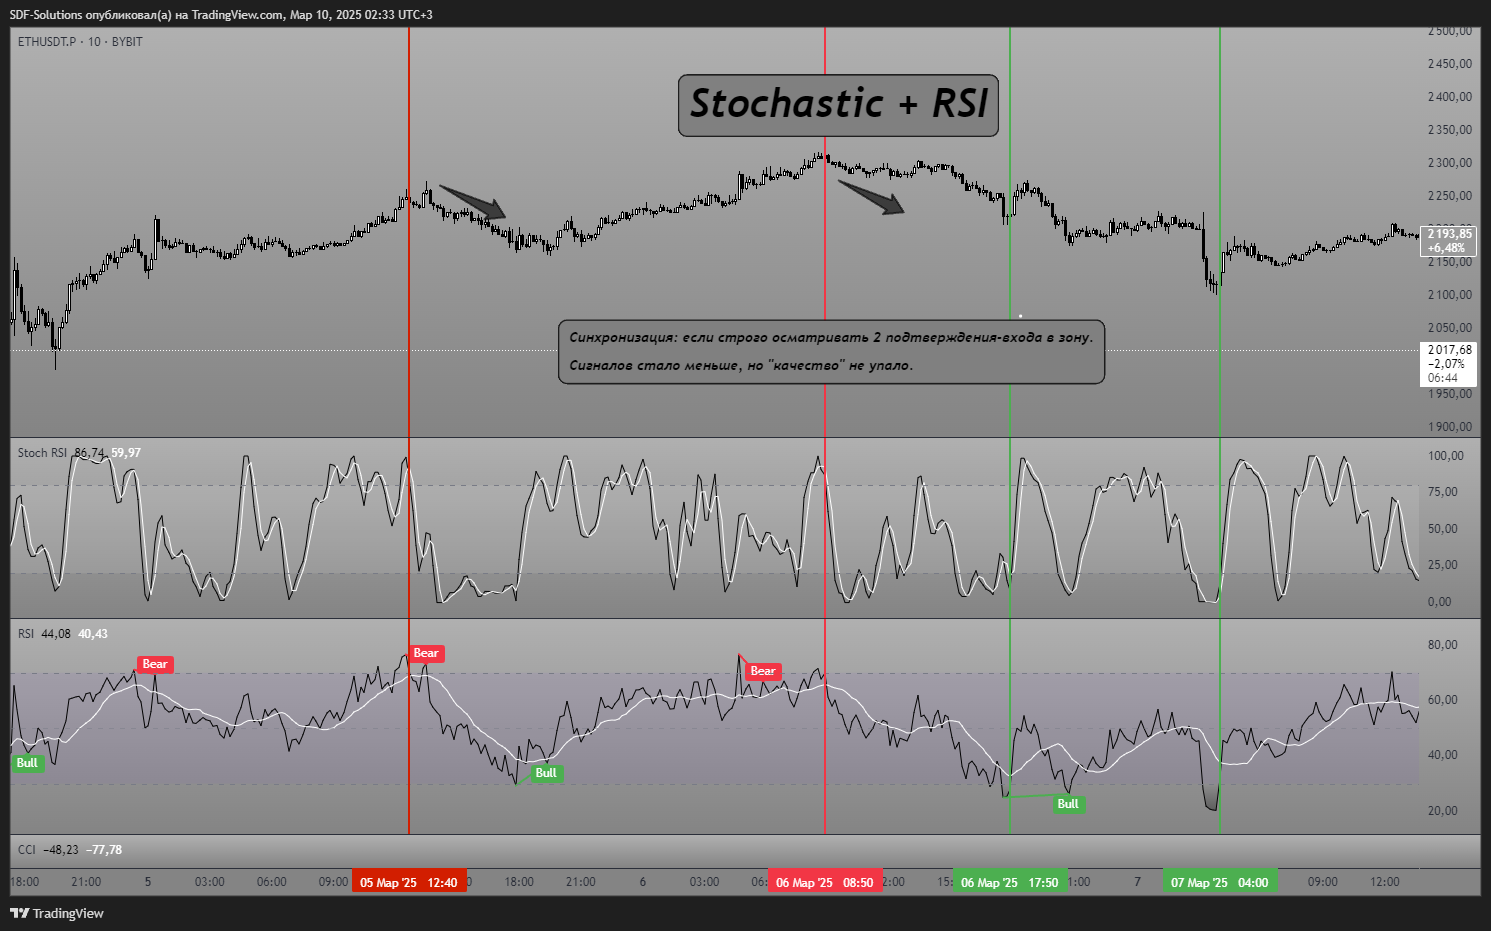1491x931 pixels.
Task: Click the day 7 time axis label
Action: coord(1137,882)
